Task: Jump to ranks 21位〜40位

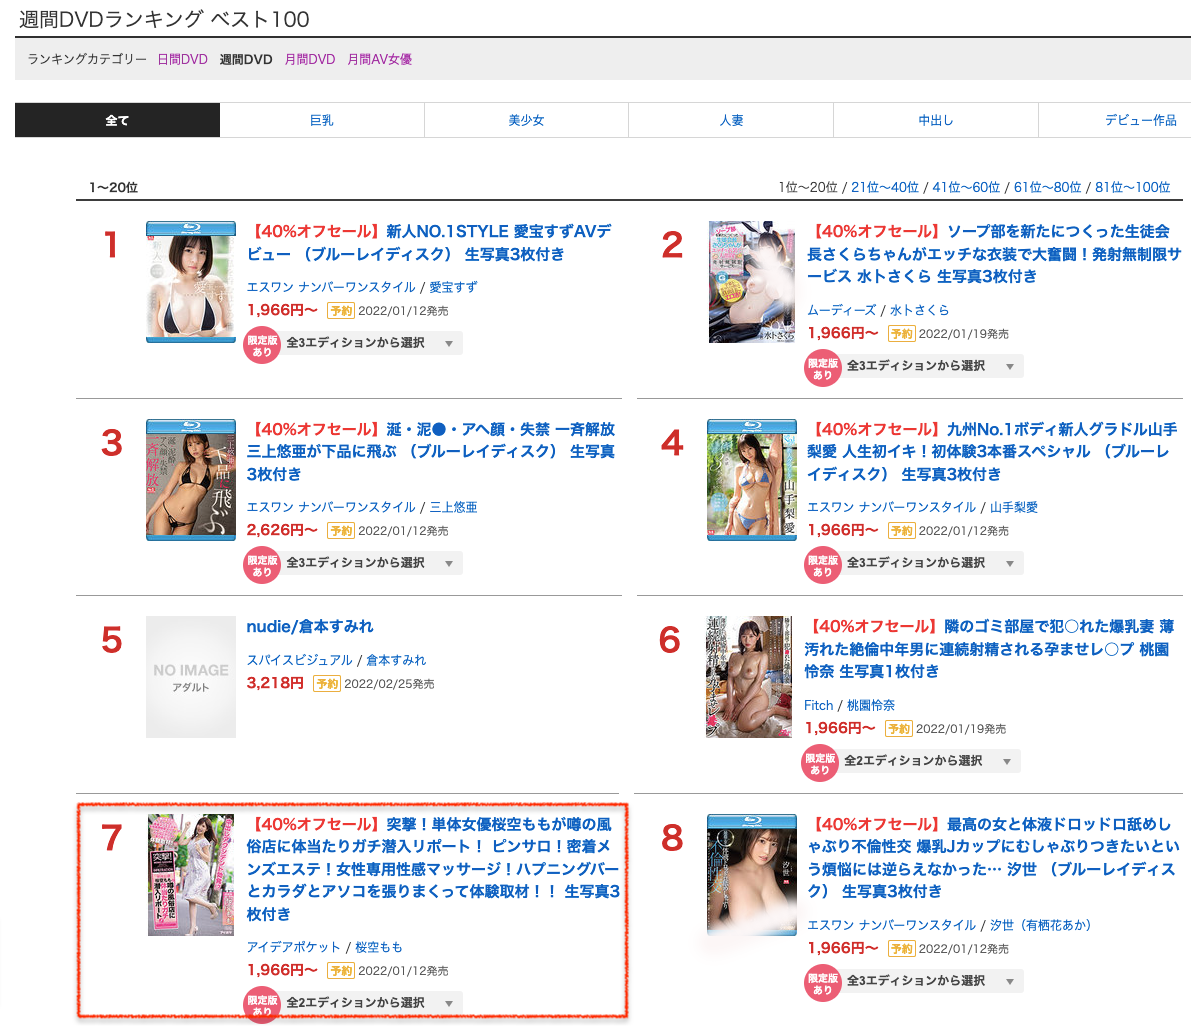Action: tap(885, 187)
